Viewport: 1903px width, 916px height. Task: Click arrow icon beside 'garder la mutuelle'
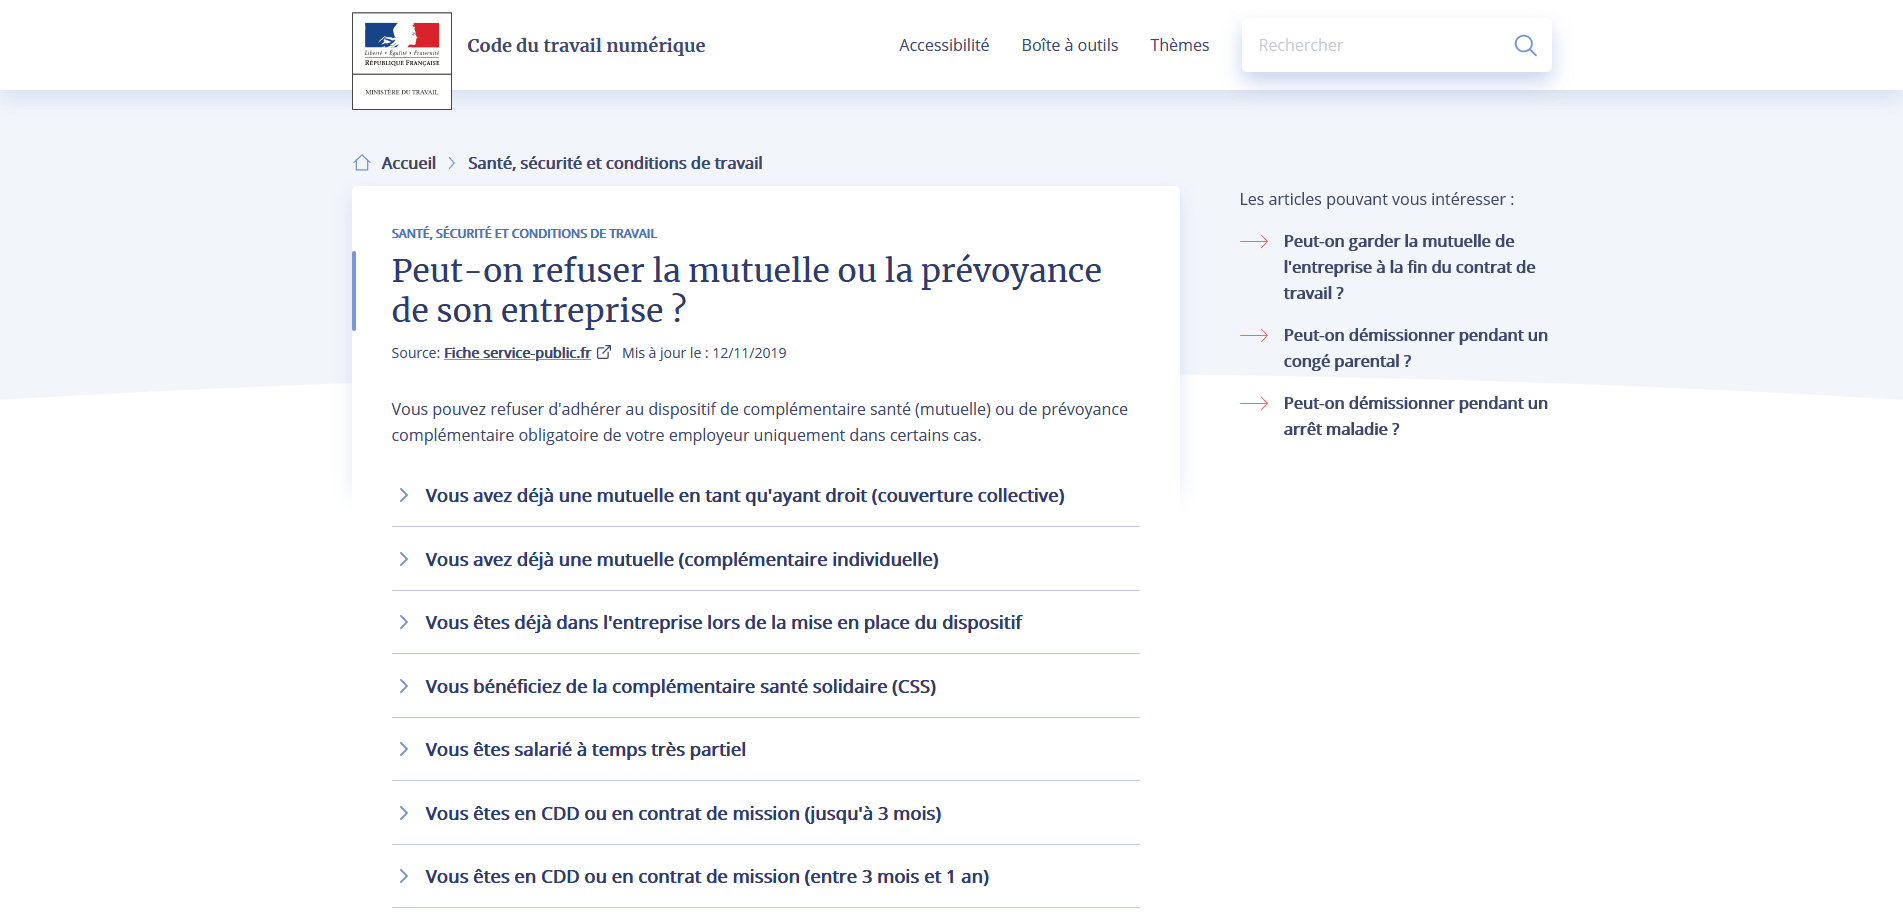1254,241
